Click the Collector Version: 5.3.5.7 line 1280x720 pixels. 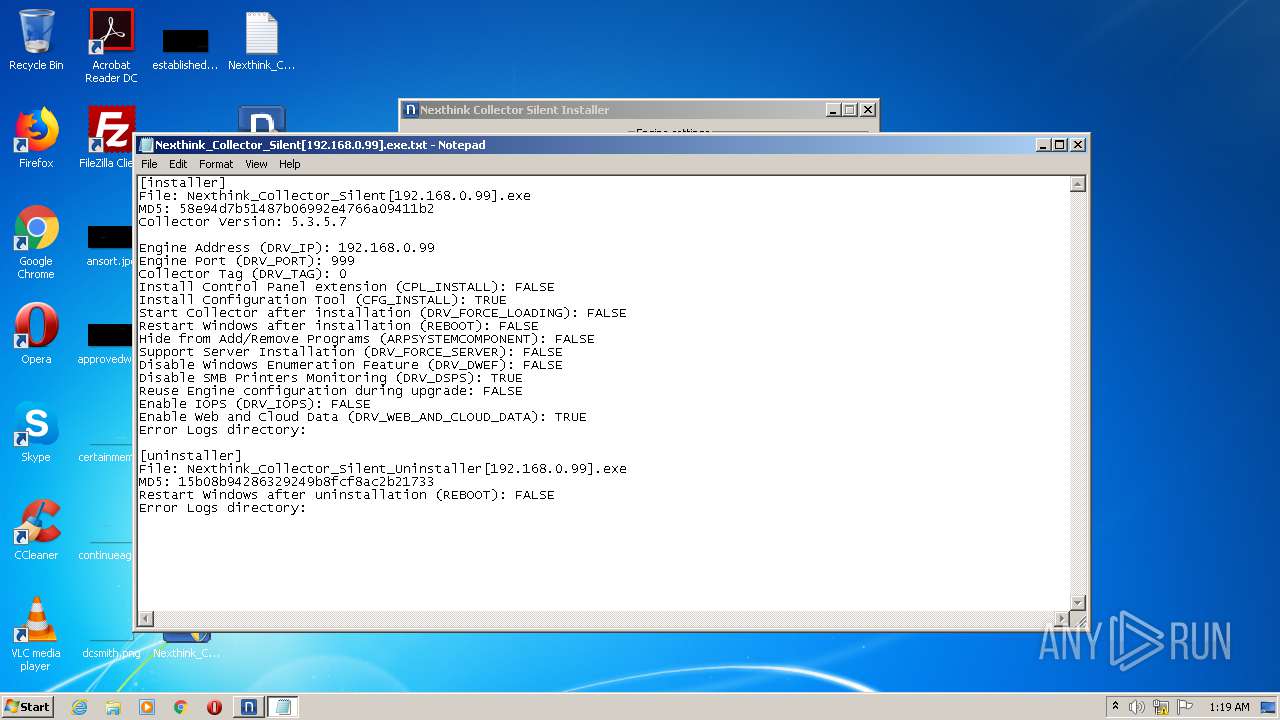point(242,222)
